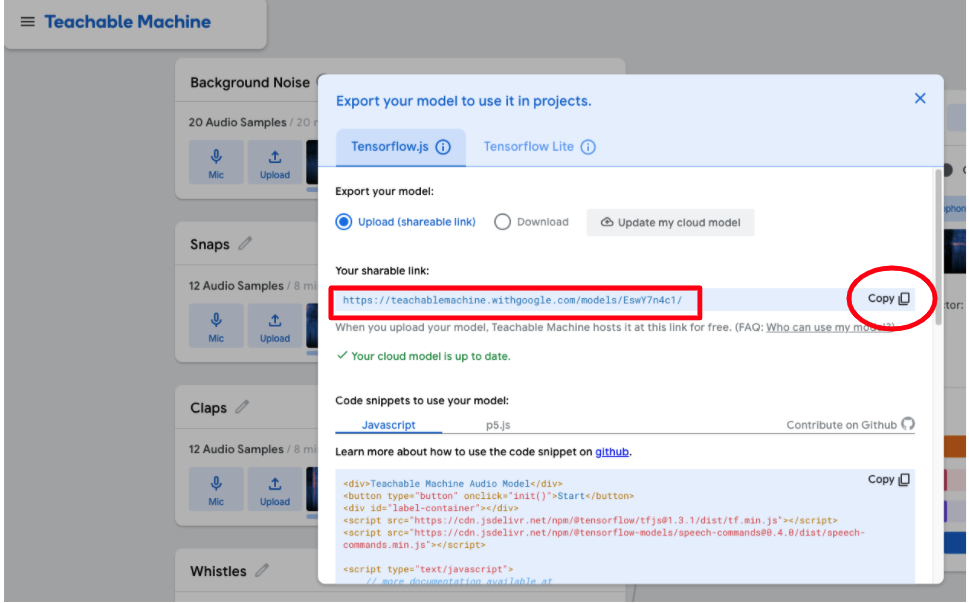The height and width of the screenshot is (603, 969).
Task: Click '12 Audio Samples' in Snaps class
Action: [236, 286]
